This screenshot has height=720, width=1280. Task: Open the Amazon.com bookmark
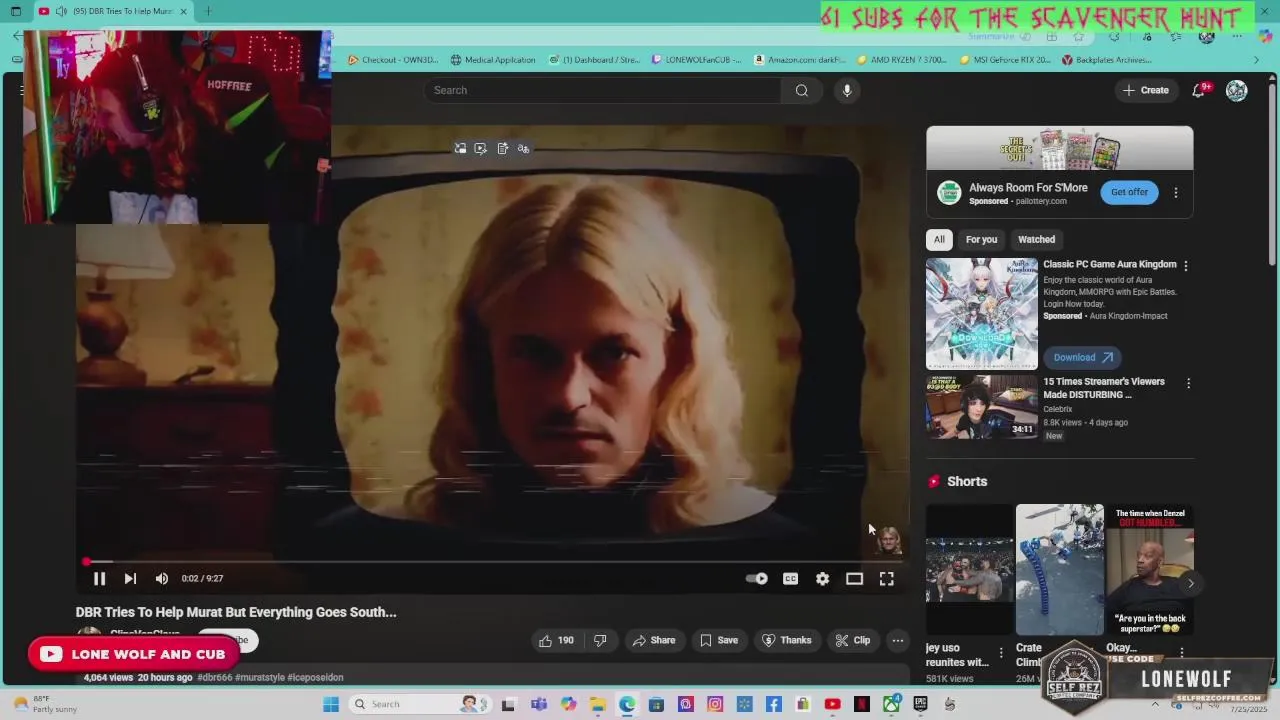pos(800,60)
